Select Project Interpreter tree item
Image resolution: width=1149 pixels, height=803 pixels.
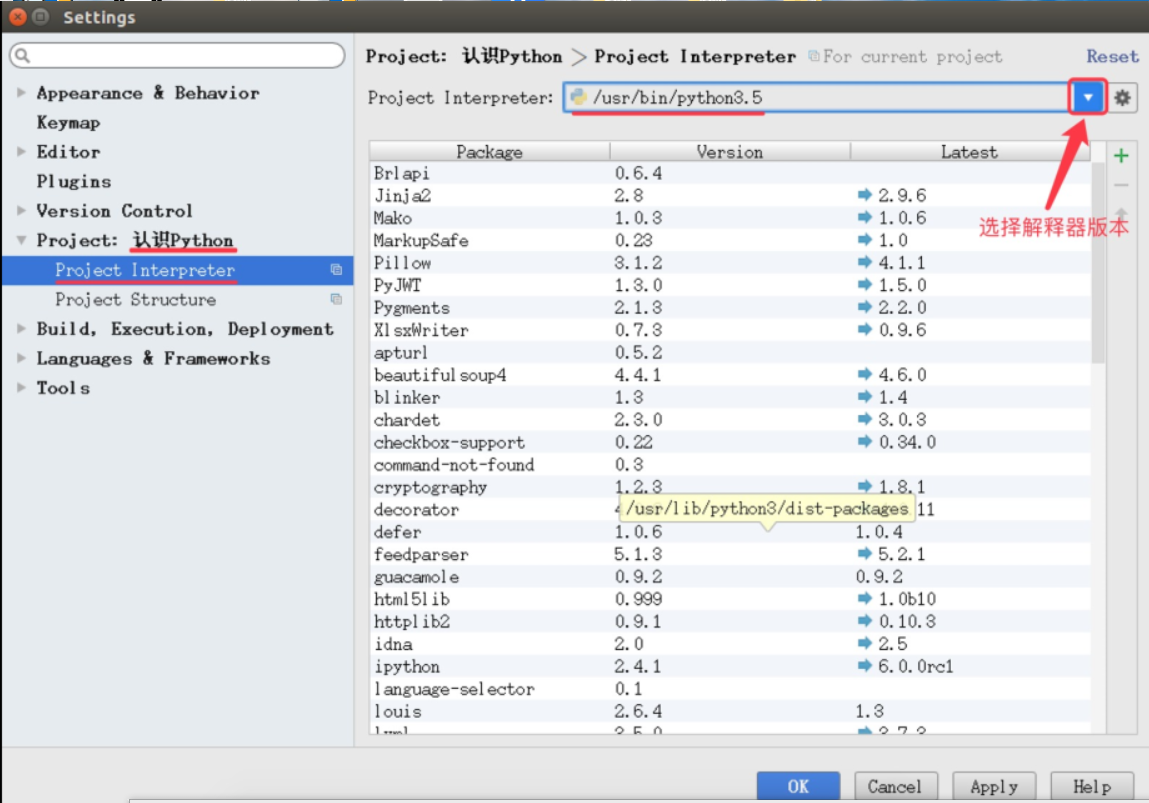click(x=178, y=270)
